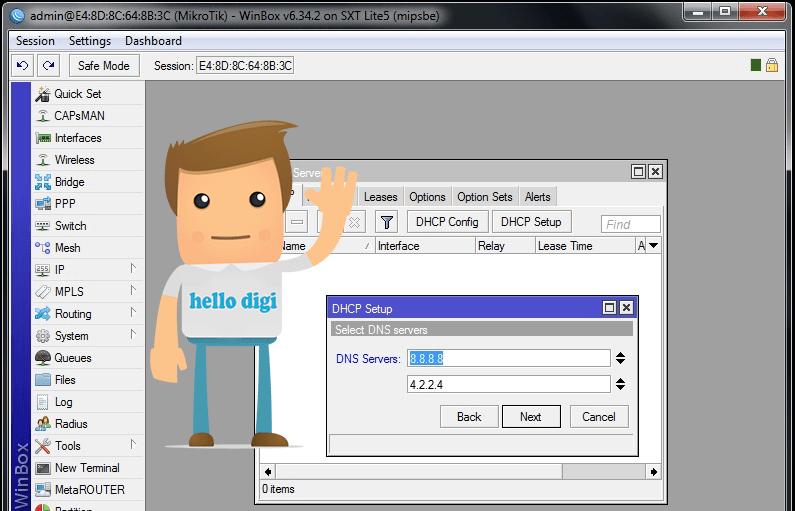Click Cancel in DHCP Setup dialog
The width and height of the screenshot is (795, 511).
pos(599,417)
